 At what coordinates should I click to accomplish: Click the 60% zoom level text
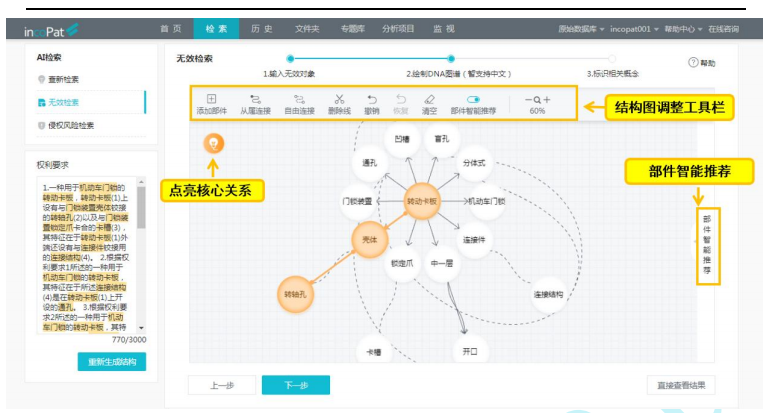(537, 111)
